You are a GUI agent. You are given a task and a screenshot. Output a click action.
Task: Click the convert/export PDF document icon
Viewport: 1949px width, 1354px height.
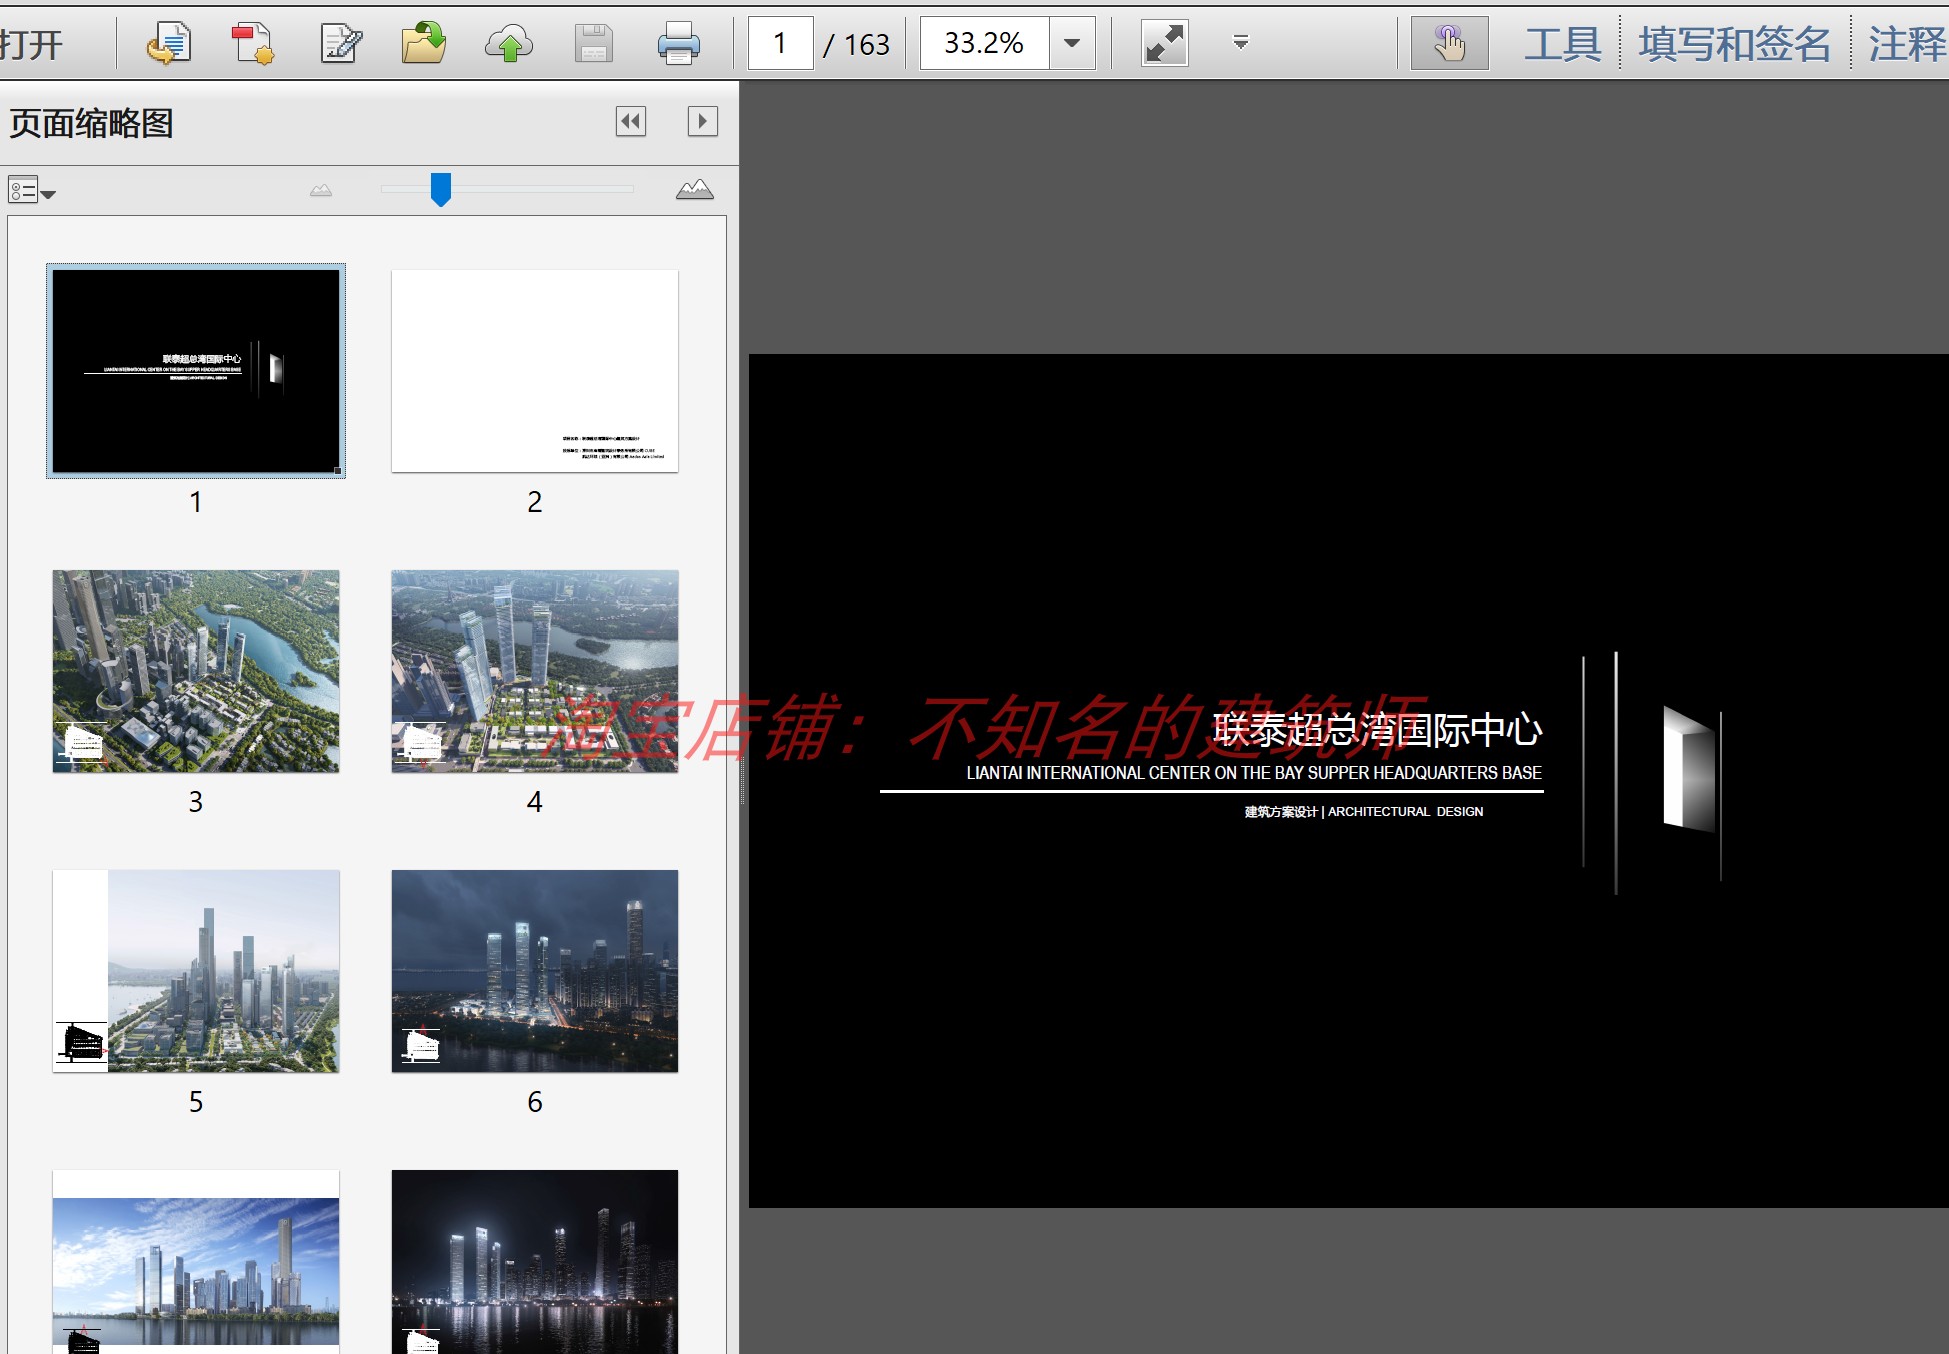168,44
